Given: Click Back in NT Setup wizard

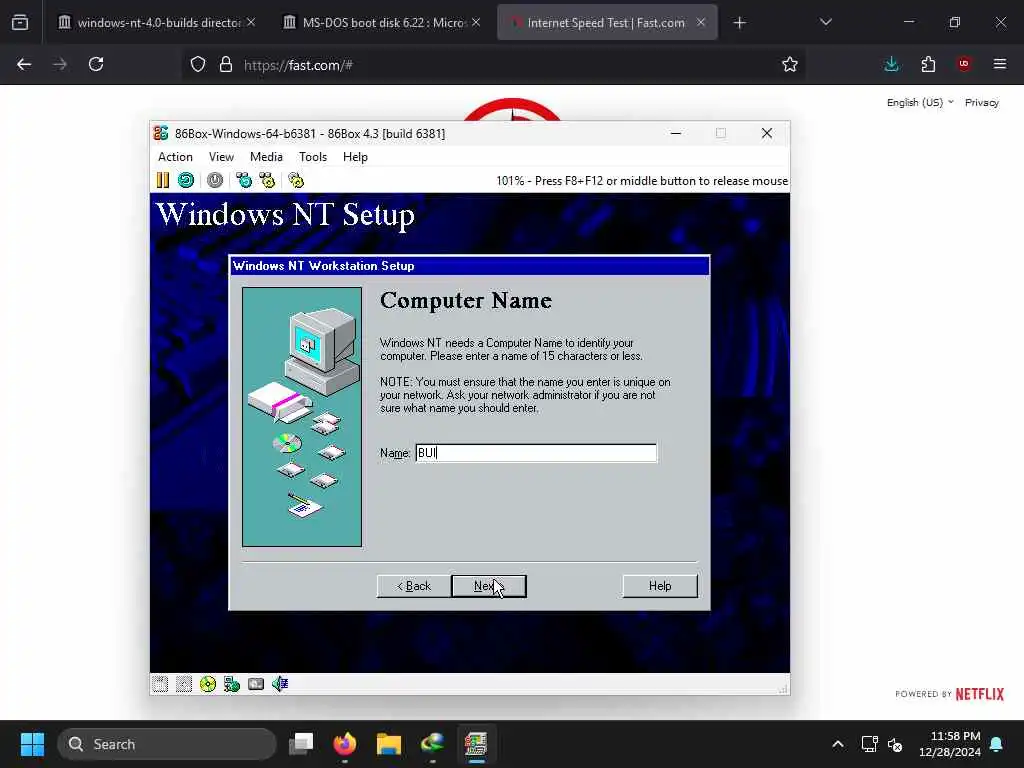Looking at the screenshot, I should point(414,586).
